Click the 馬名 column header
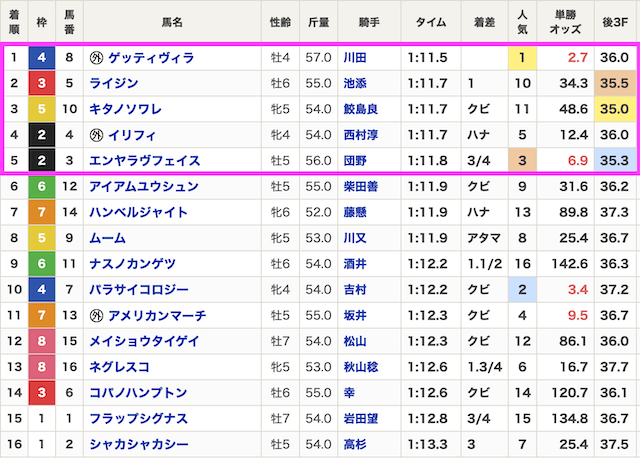This screenshot has height=458, width=640. coord(172,22)
